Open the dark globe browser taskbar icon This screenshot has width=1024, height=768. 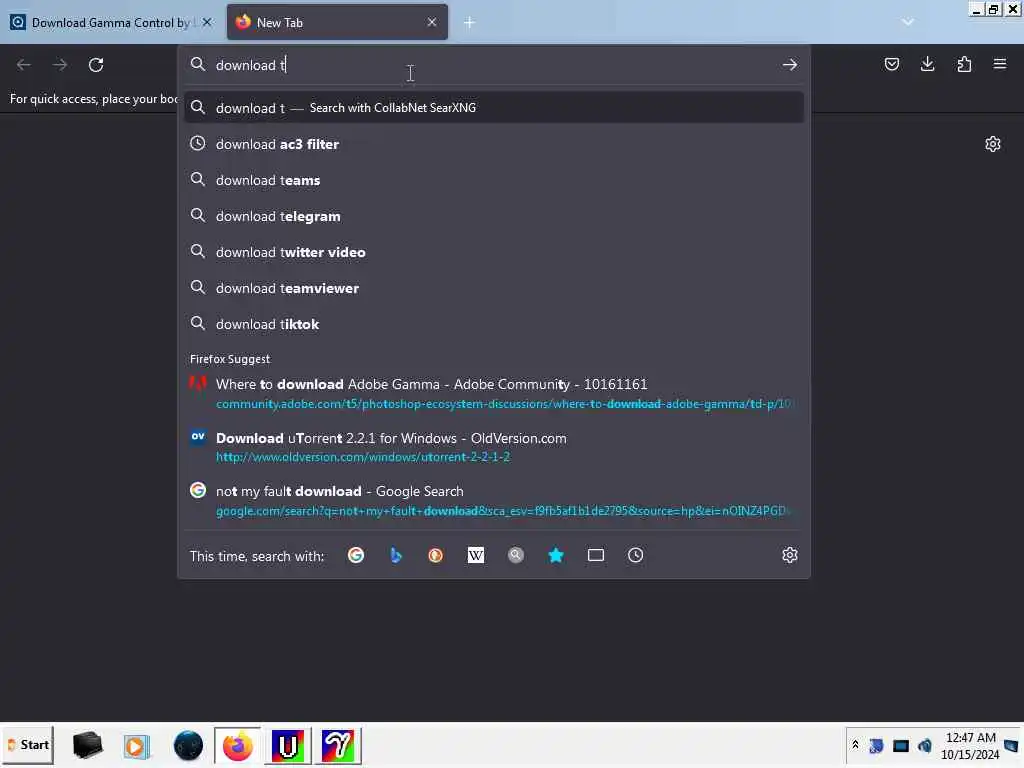(x=188, y=745)
